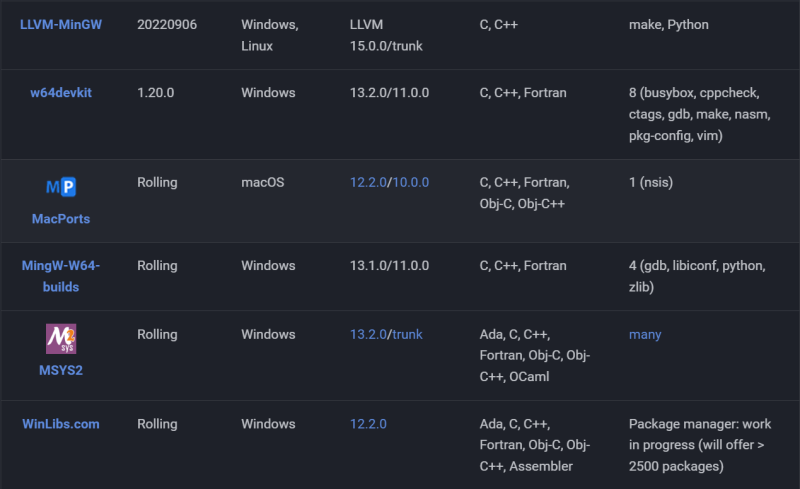Open the MingW-W64-builds link

click(61, 276)
